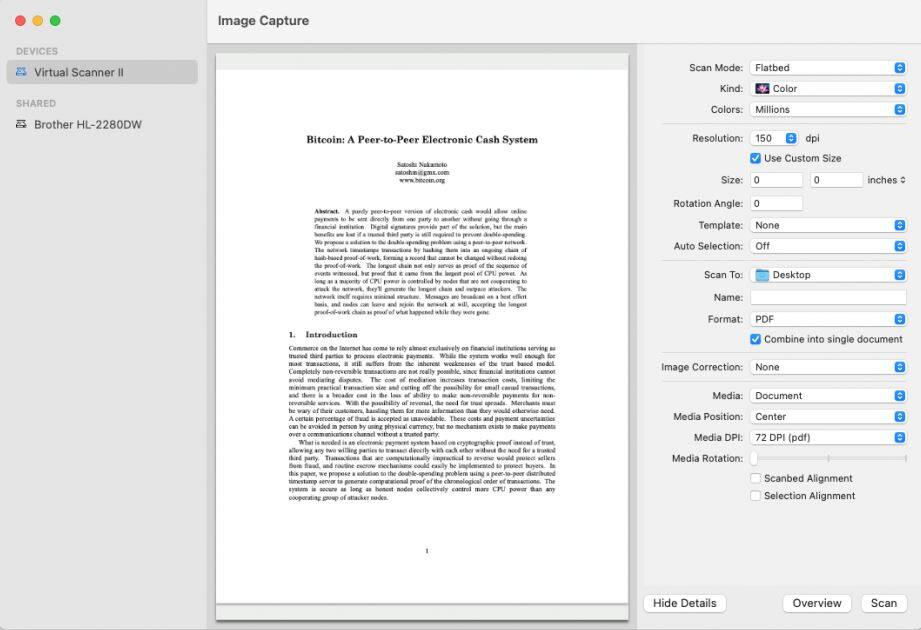Open the Image Correction dropdown
Viewport: 921px width, 630px height.
pos(828,367)
